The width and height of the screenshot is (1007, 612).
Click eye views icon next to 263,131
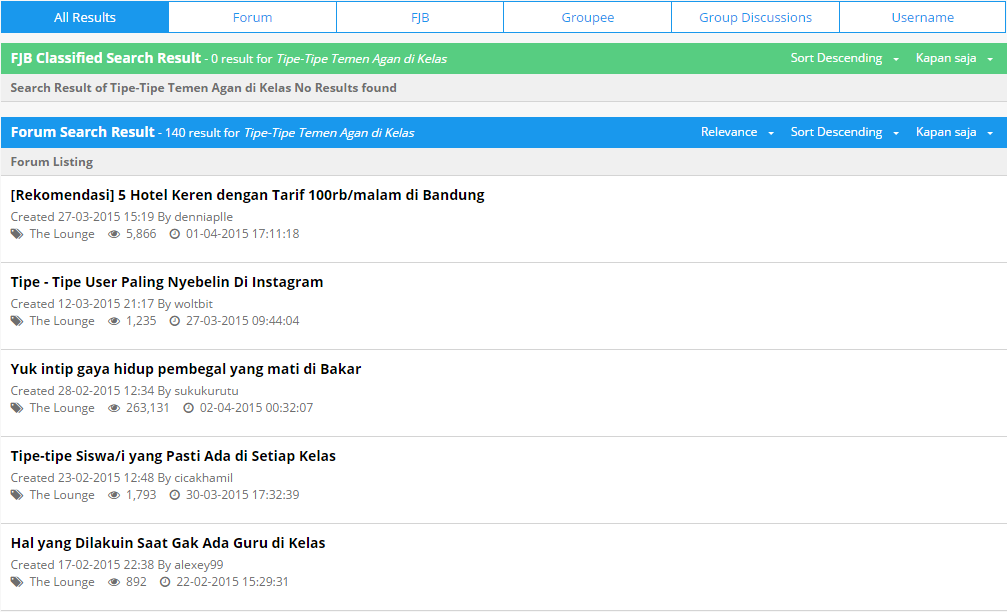pyautogui.click(x=114, y=408)
